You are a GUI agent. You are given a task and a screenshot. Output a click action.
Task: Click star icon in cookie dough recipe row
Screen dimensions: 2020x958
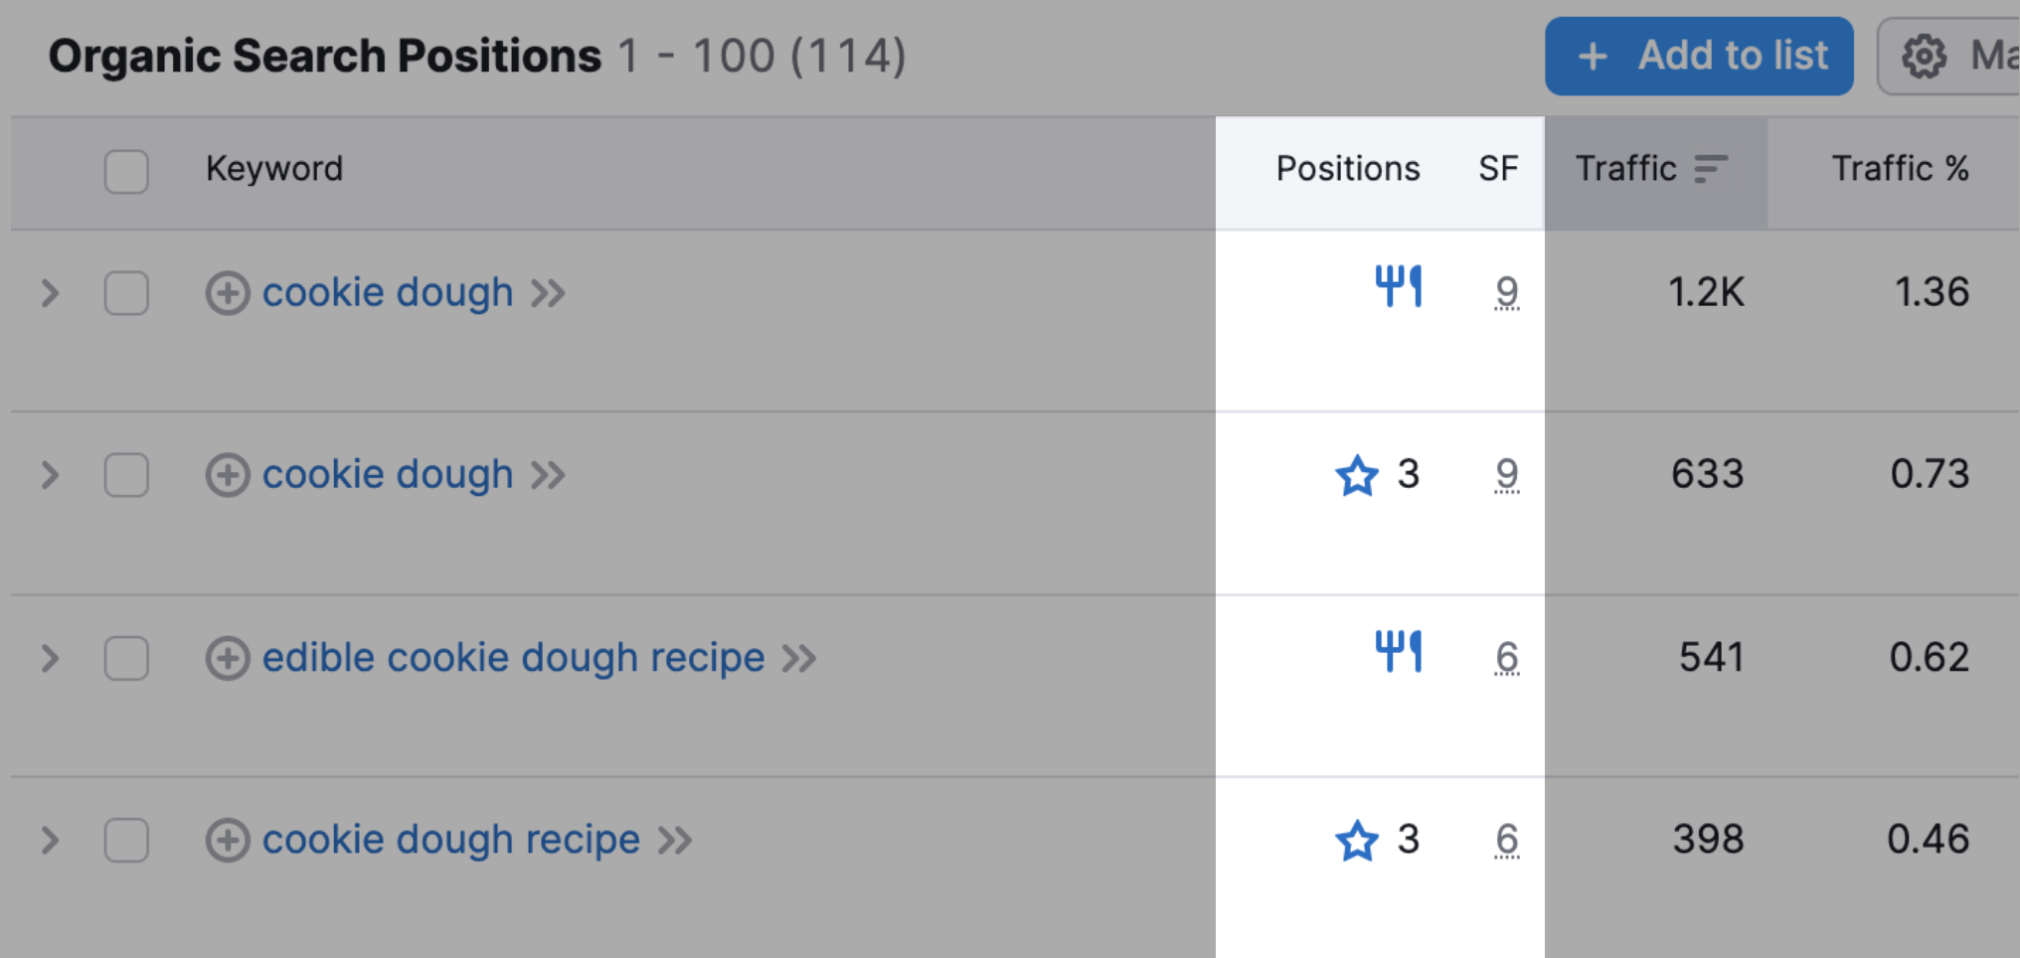[x=1357, y=840]
